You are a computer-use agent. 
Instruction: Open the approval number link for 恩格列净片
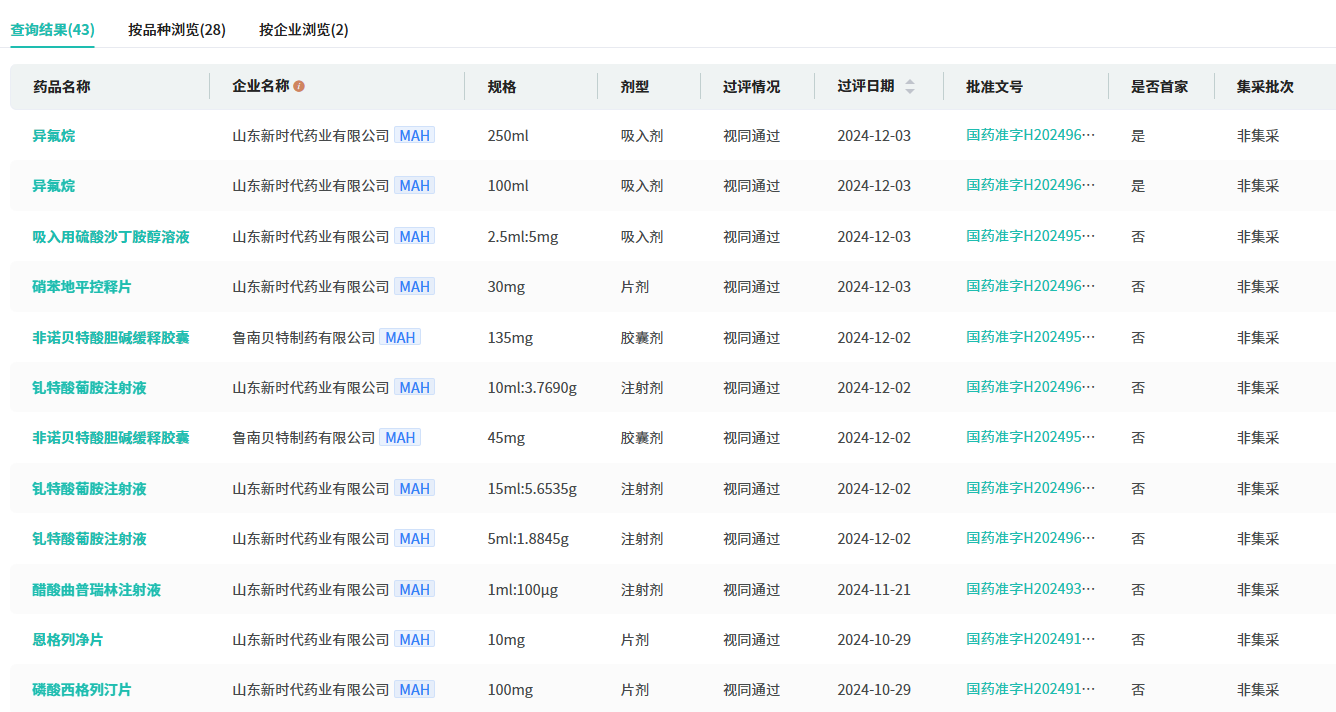(1030, 639)
